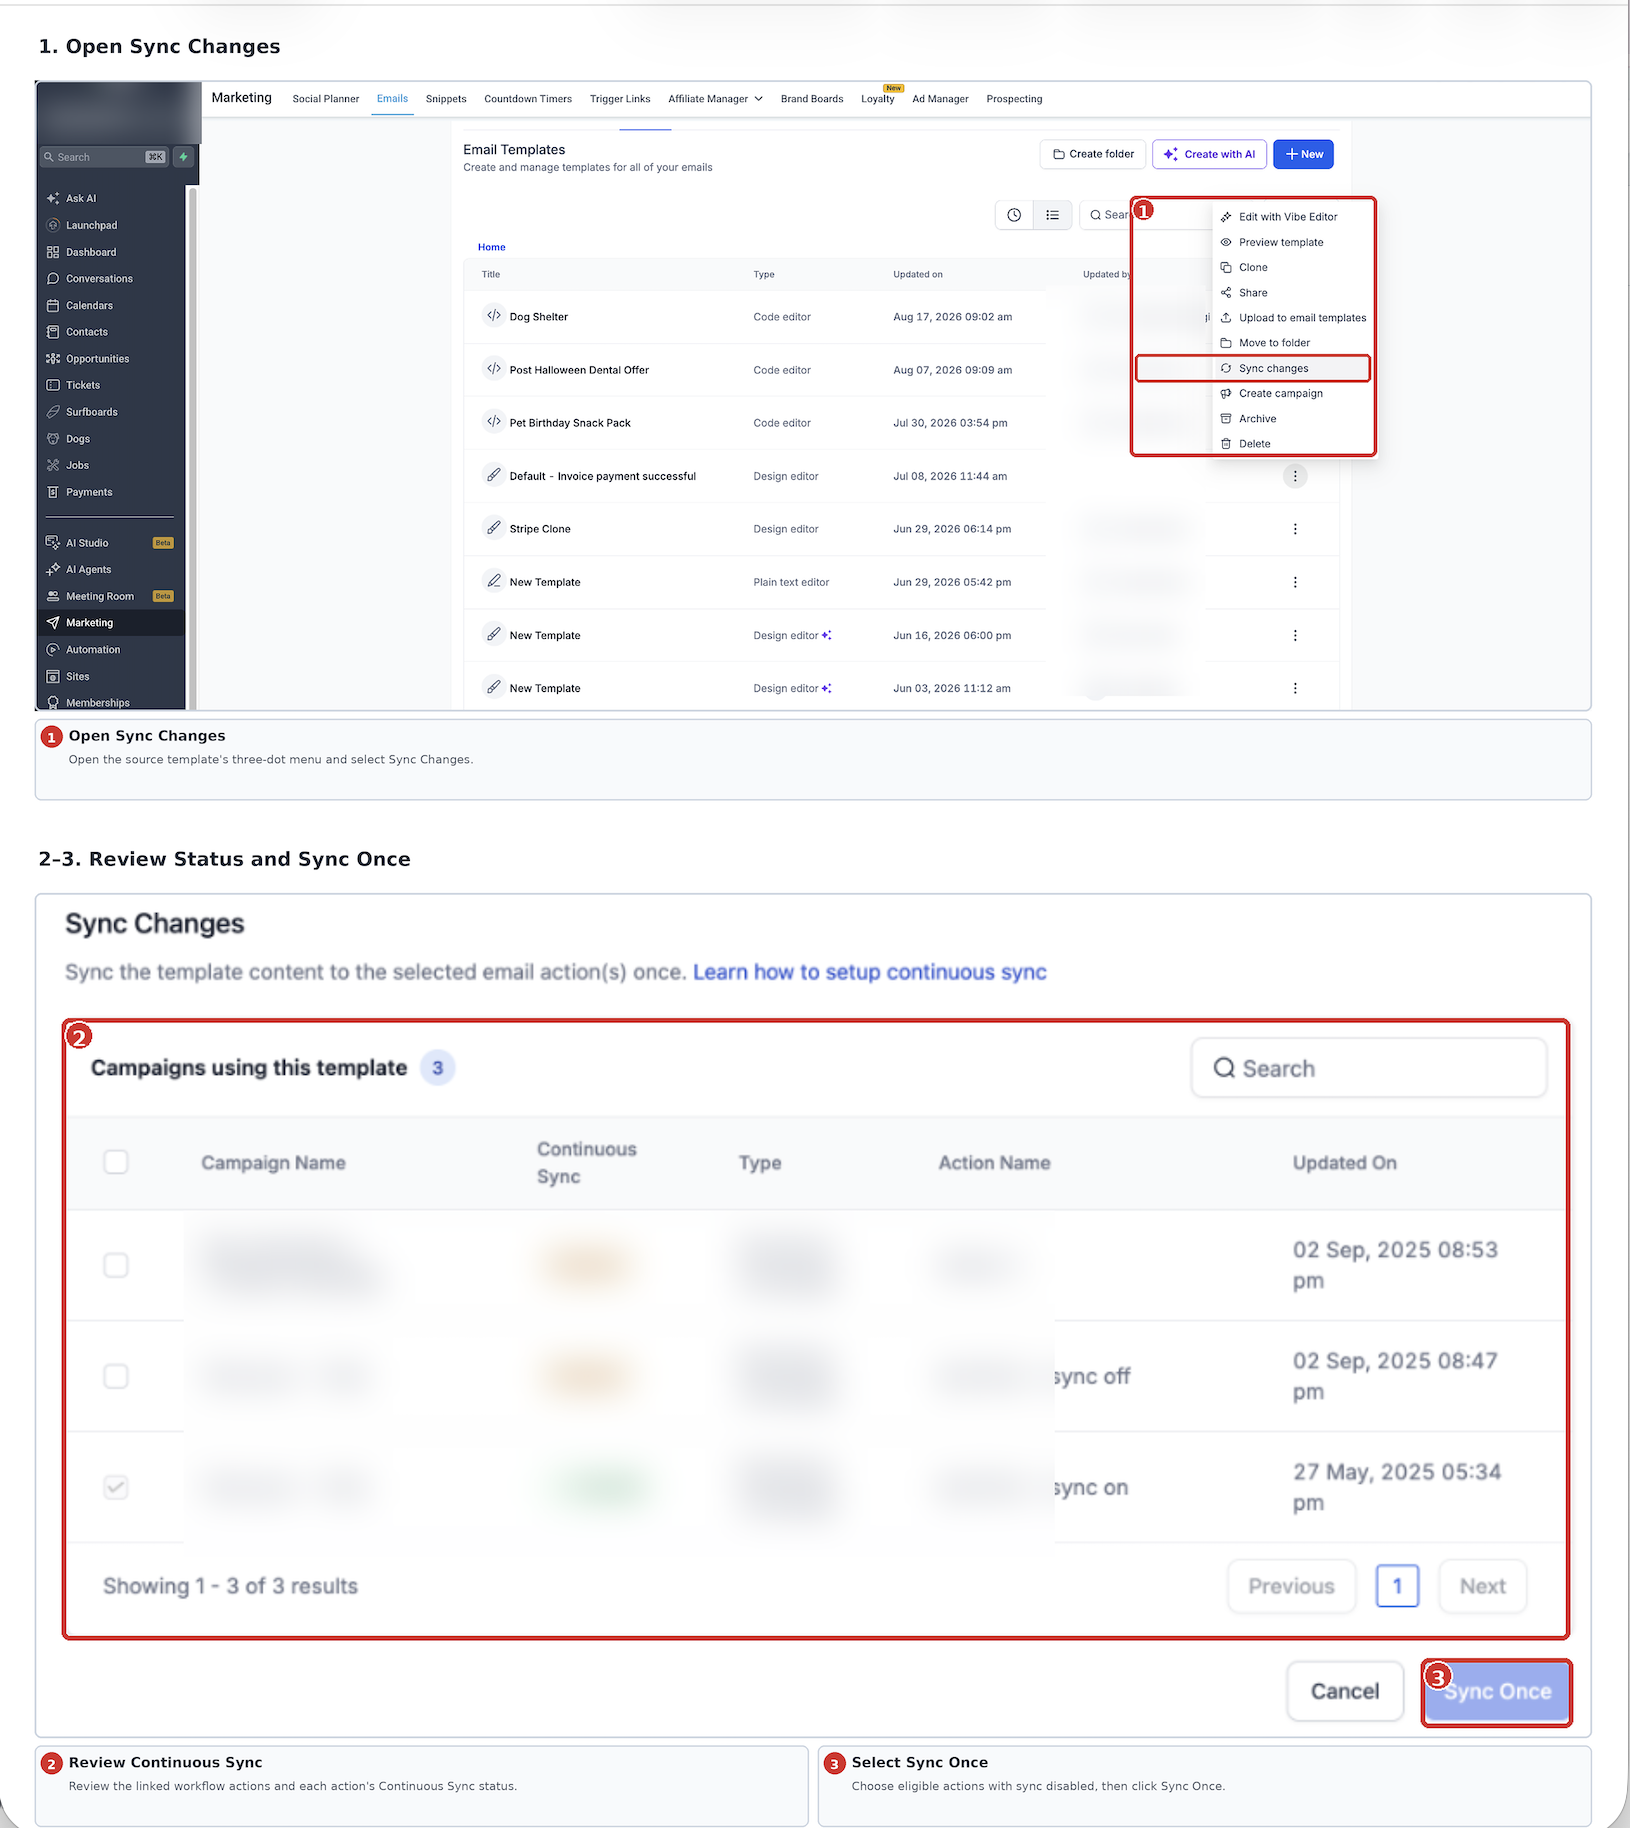Open Calendars in the sidebar
1630x1828 pixels.
(110, 305)
